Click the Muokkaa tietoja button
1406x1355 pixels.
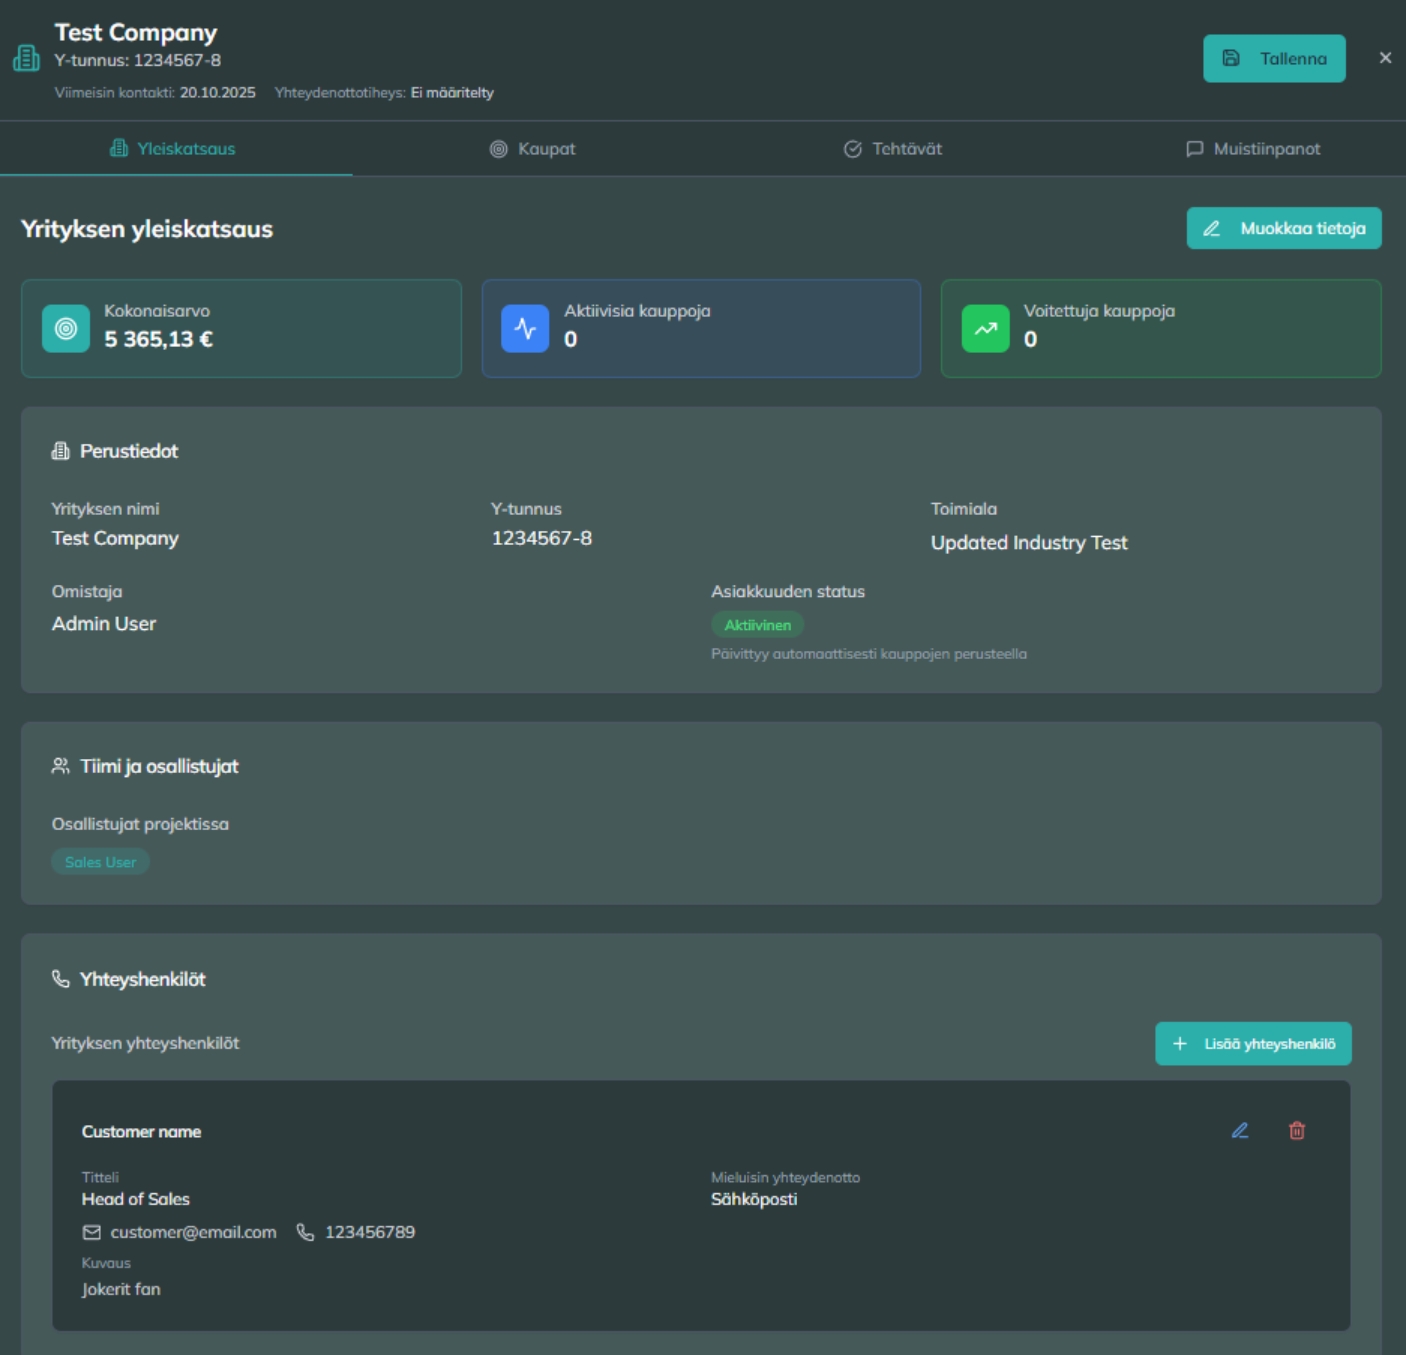coord(1284,228)
